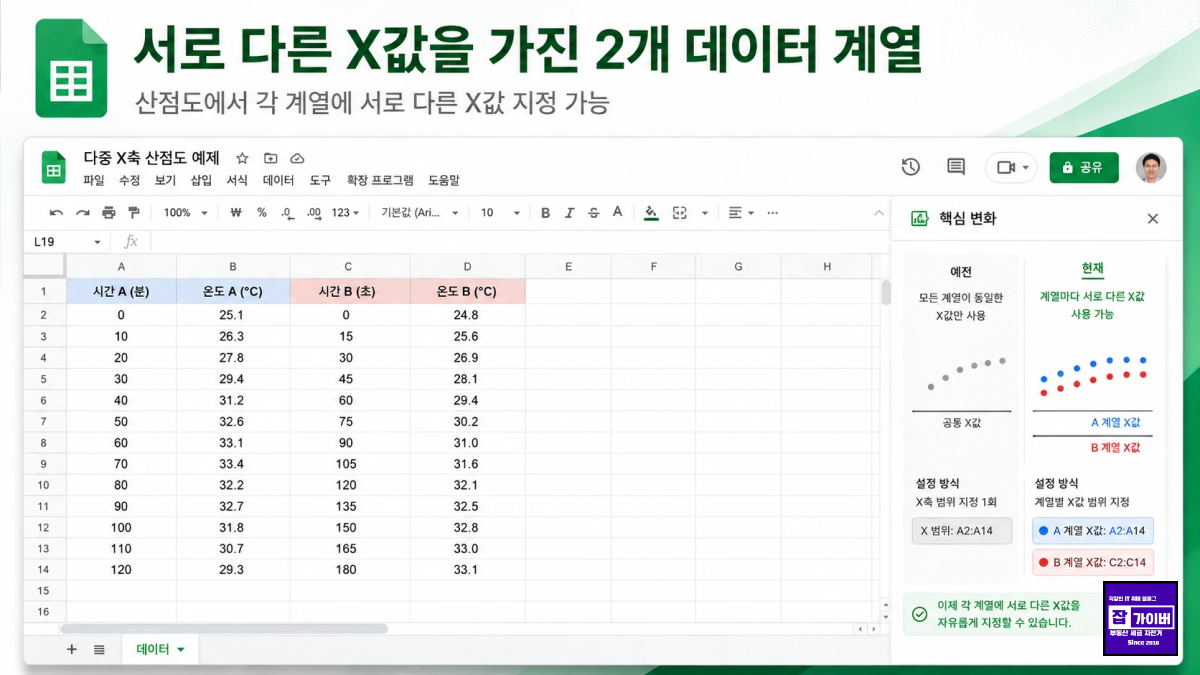The width and height of the screenshot is (1200, 675).
Task: Open the fill color picker
Action: coord(652,212)
